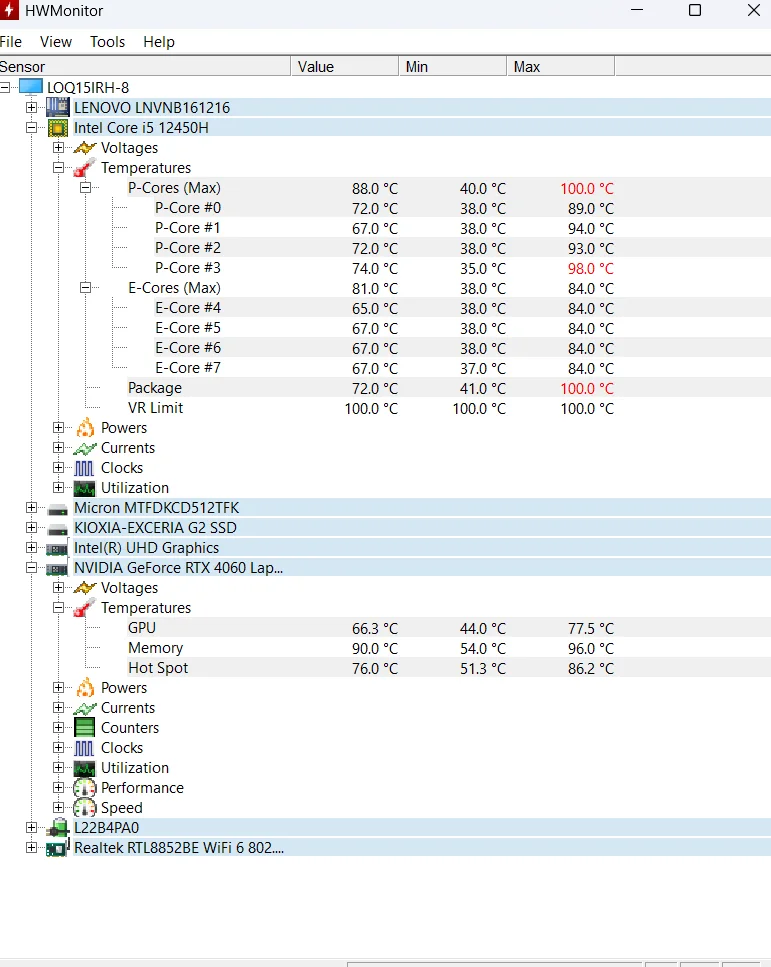Collapse the E-Cores (Max) group
Screen dimensions: 771x967
[x=86, y=287]
